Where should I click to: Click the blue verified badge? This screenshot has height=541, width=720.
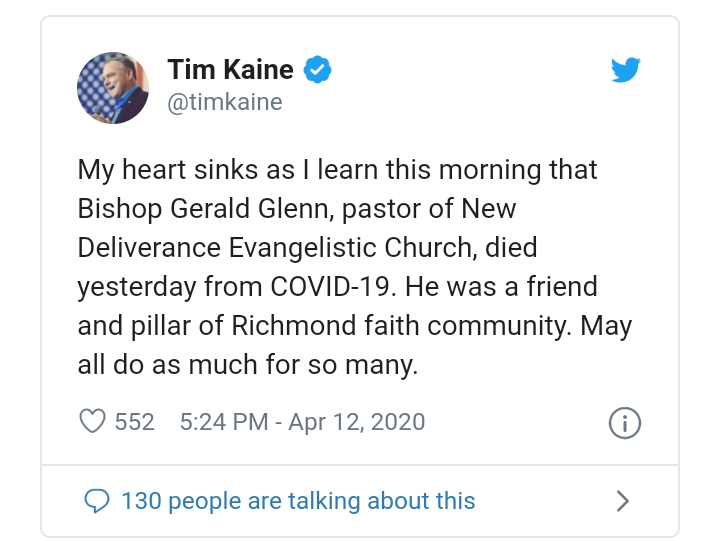(317, 70)
